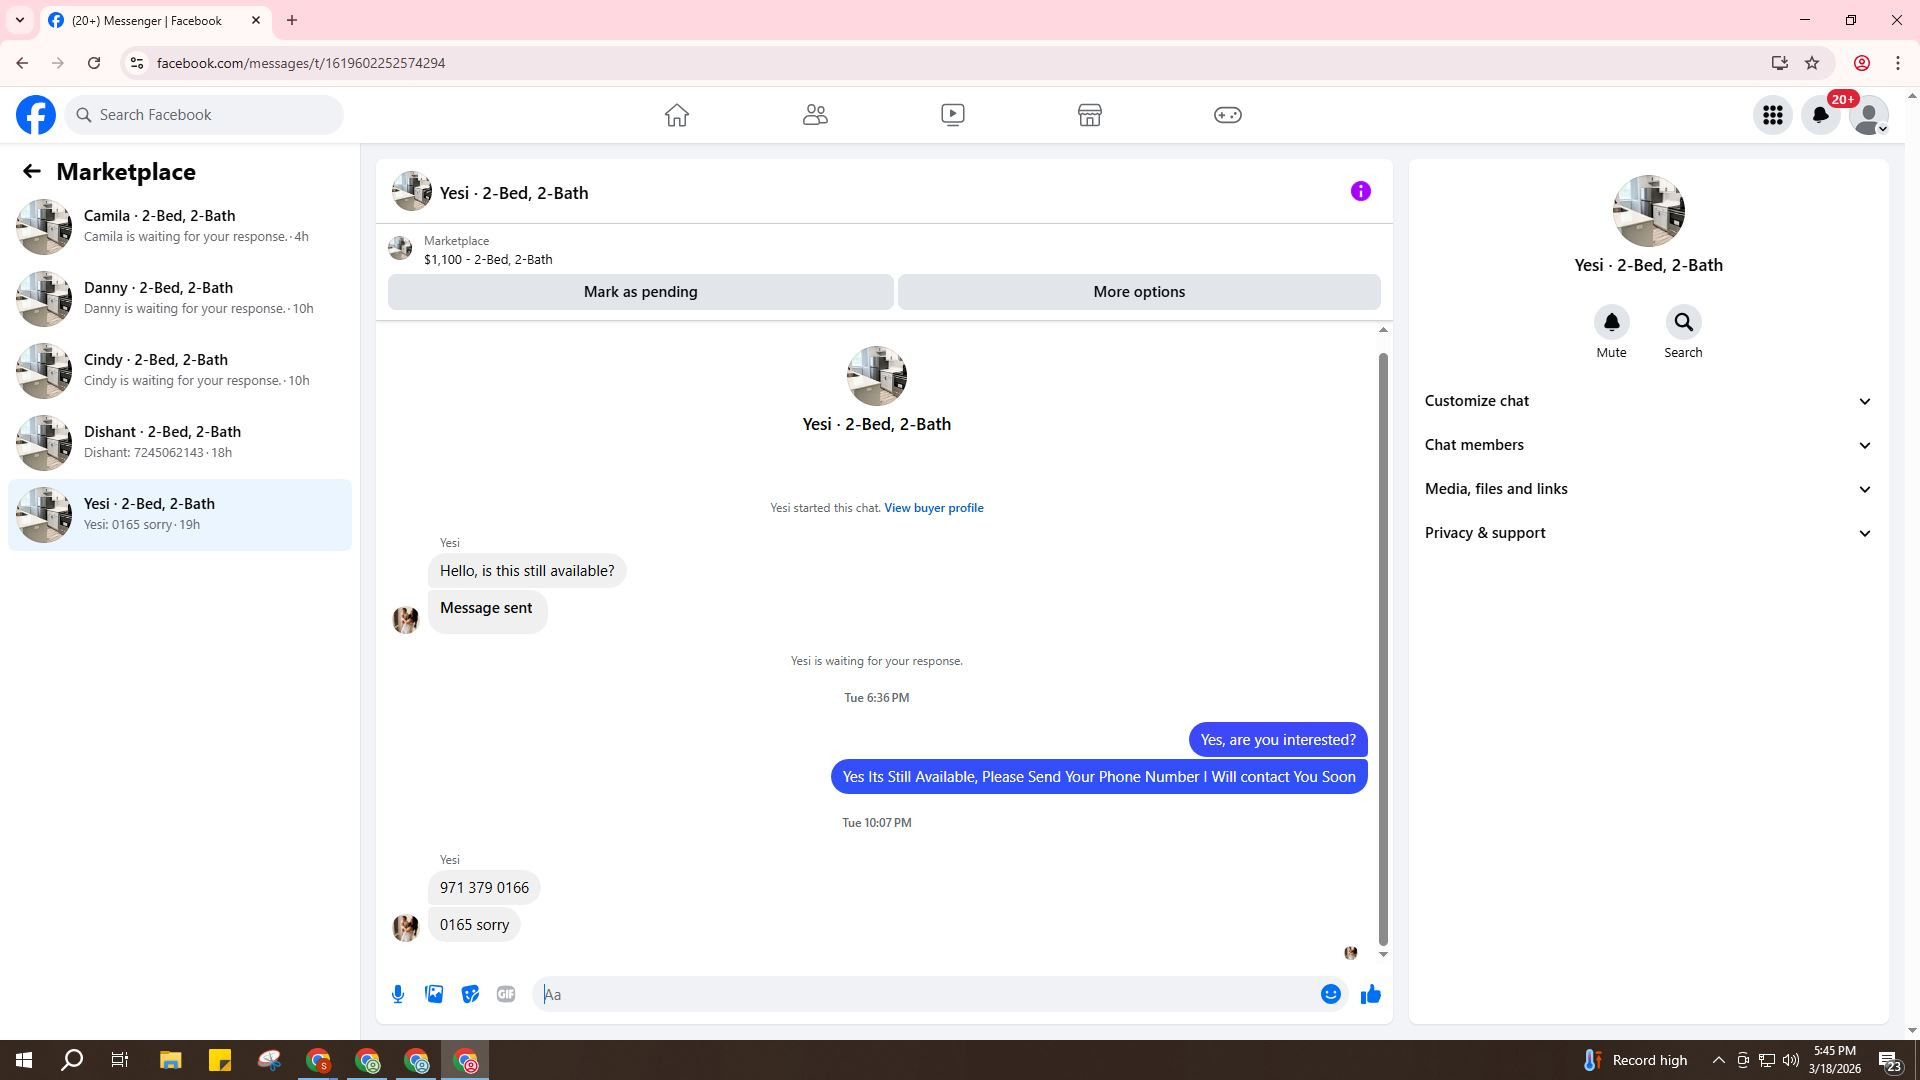Screen dimensions: 1920x1080
Task: Open Camila's 2-Bed, 2-Bath conversation
Action: (180, 226)
